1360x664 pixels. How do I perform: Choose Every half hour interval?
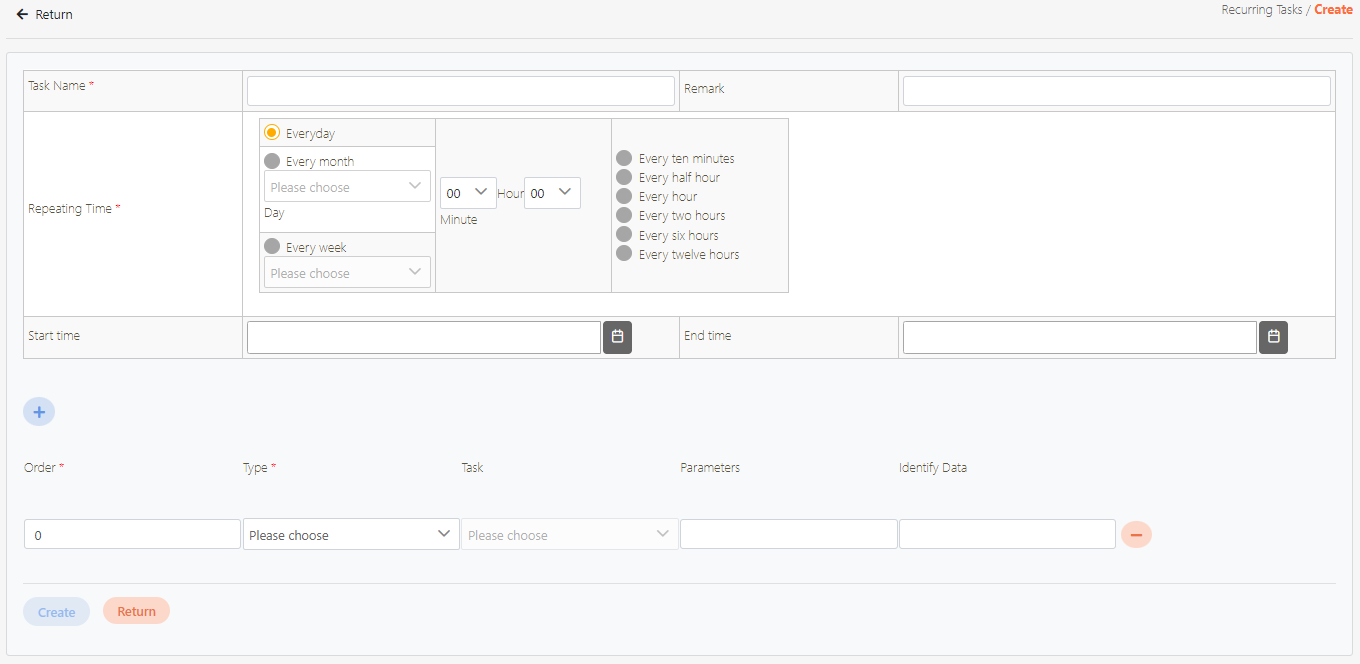coord(624,177)
